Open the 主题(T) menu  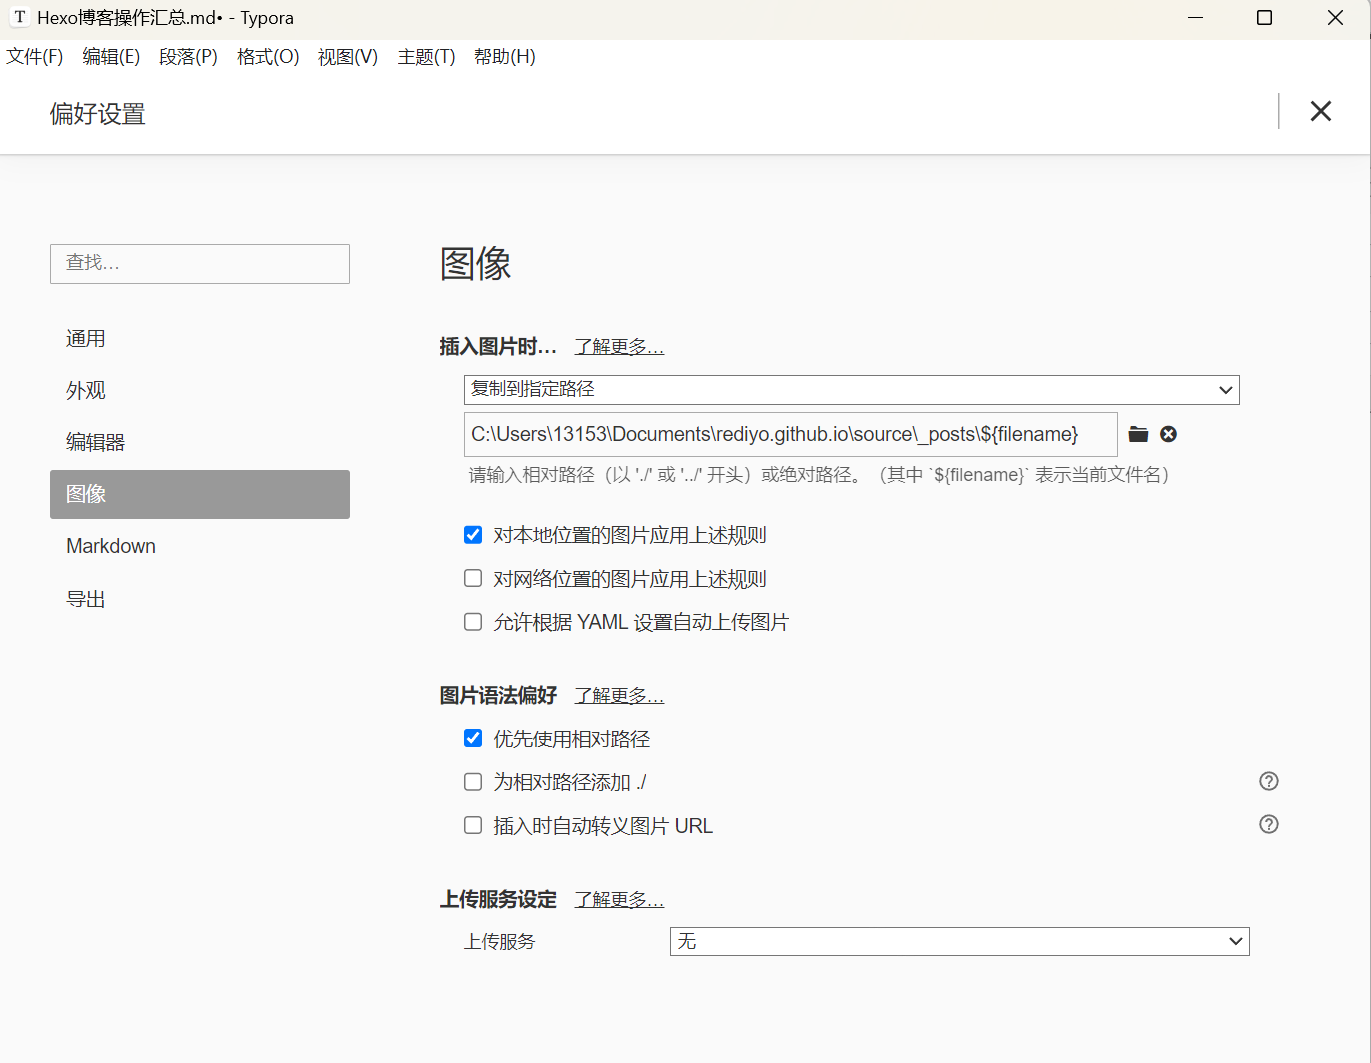click(426, 57)
